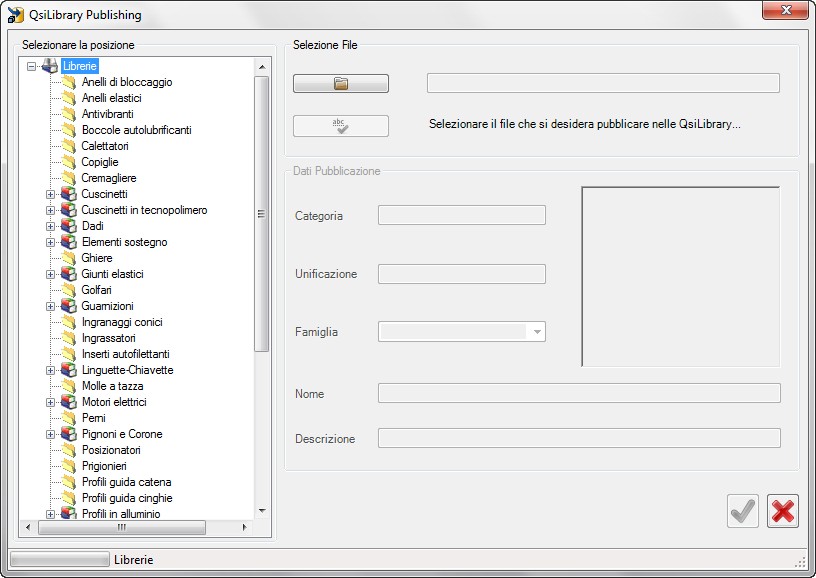This screenshot has width=816, height=578.
Task: Click the books icon beside Pignoni e Corone
Action: click(x=69, y=434)
